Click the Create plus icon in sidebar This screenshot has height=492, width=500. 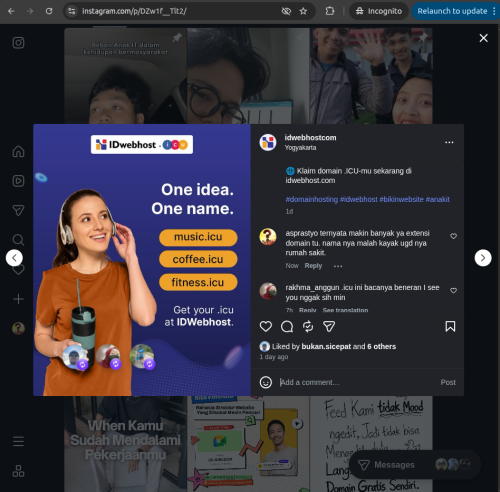click(x=18, y=299)
